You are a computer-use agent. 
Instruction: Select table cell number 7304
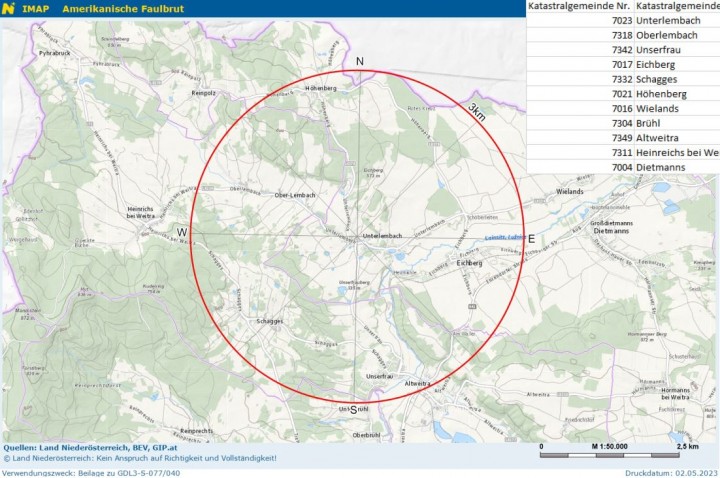pos(622,124)
